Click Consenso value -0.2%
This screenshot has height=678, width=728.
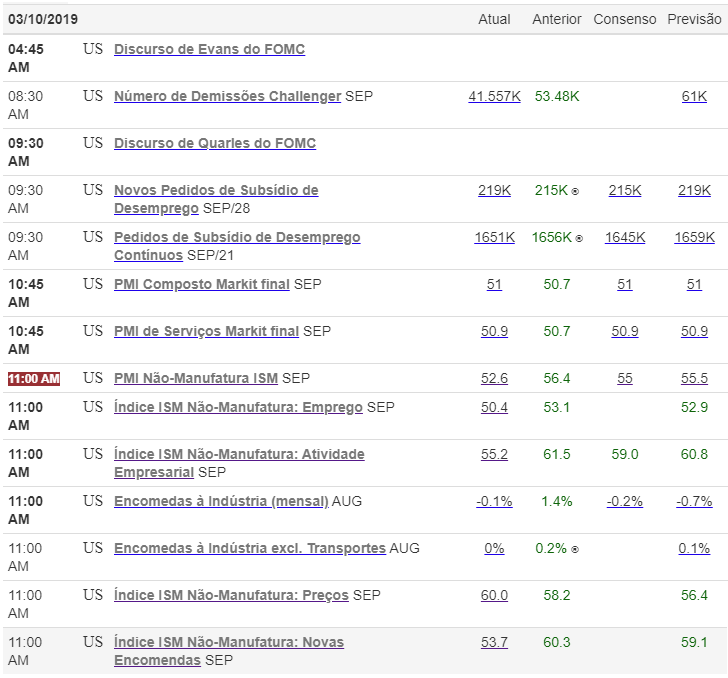coord(625,501)
